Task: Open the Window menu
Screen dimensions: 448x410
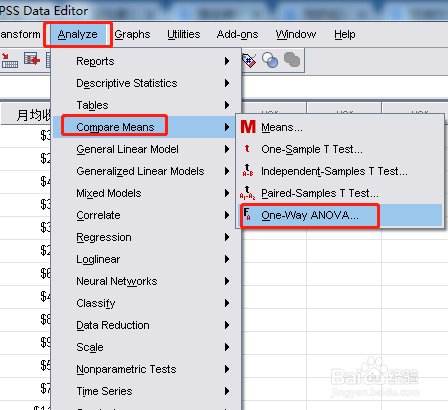Action: point(296,34)
